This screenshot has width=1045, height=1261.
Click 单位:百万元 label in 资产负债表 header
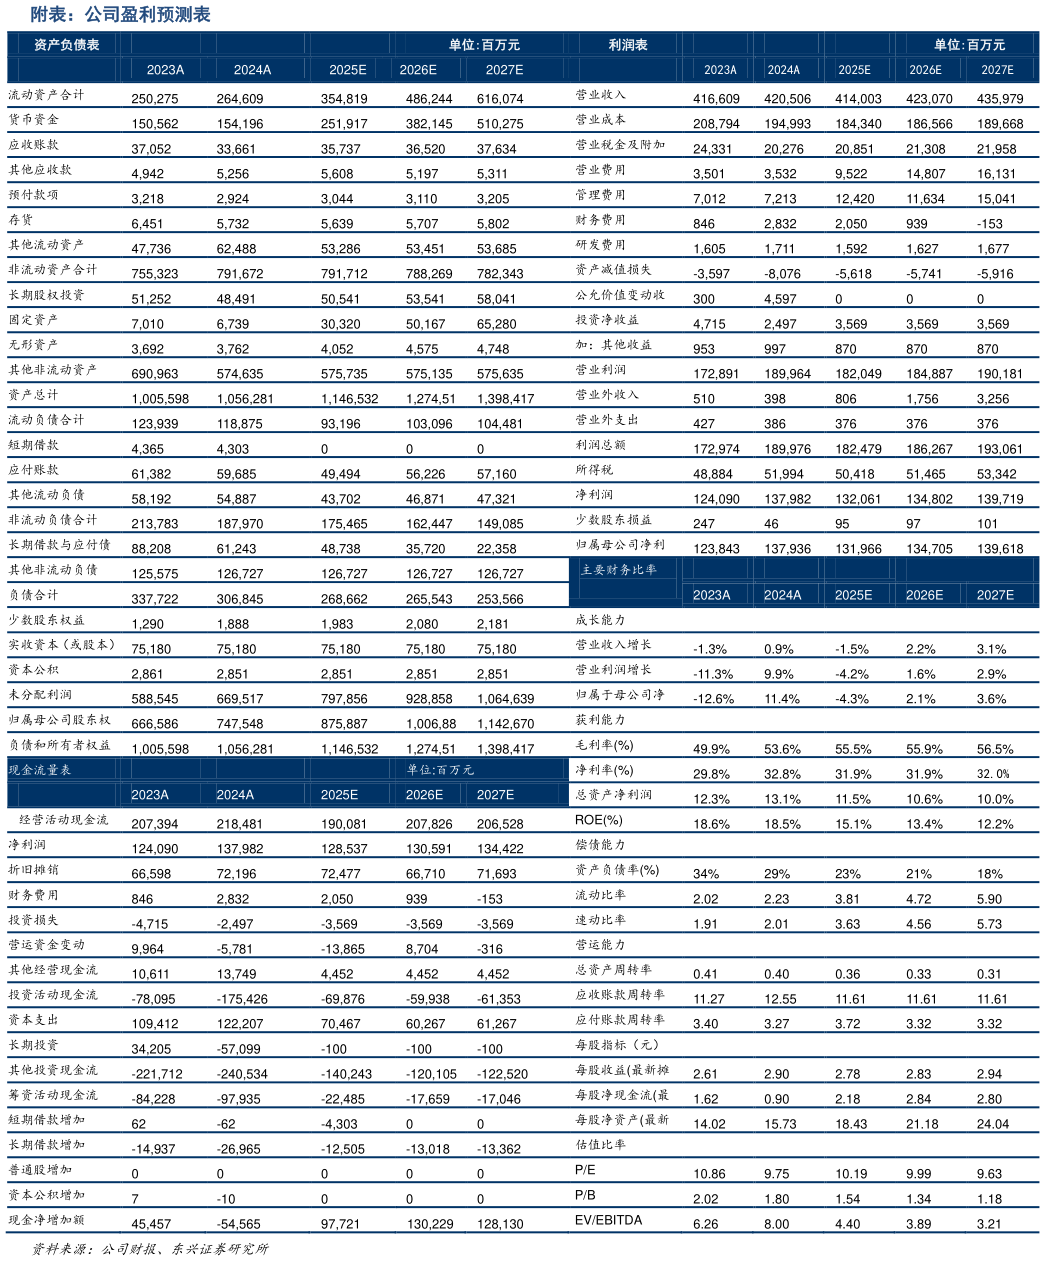point(484,45)
